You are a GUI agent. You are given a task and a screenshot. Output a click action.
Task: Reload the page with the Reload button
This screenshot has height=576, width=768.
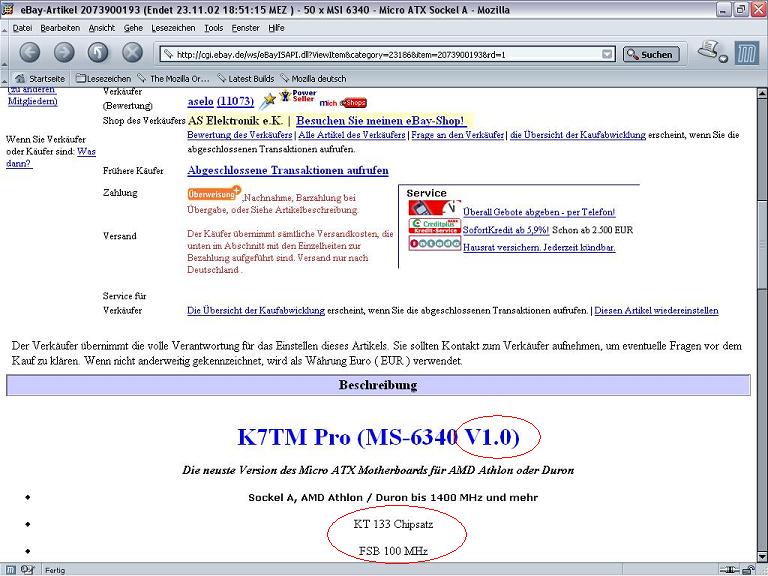(x=98, y=52)
